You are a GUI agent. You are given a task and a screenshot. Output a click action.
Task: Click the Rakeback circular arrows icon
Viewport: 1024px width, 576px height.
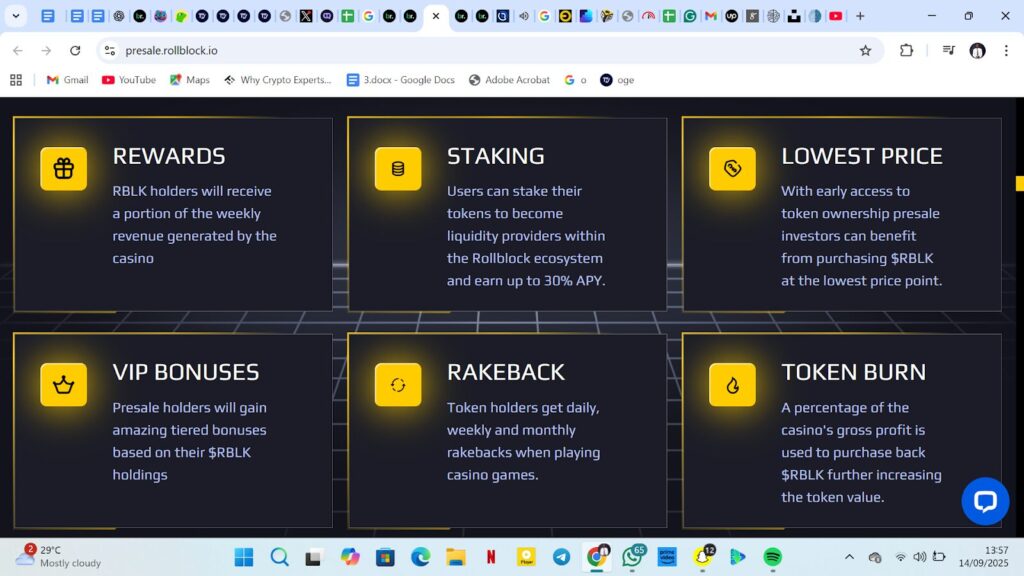pyautogui.click(x=398, y=385)
